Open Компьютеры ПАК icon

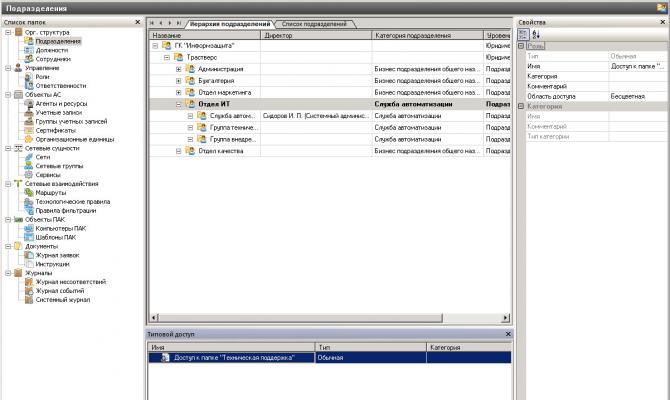(29, 228)
